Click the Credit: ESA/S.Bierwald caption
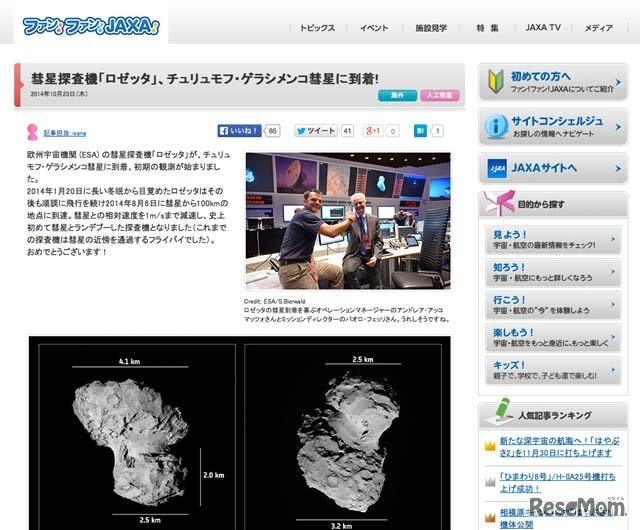 tap(274, 301)
